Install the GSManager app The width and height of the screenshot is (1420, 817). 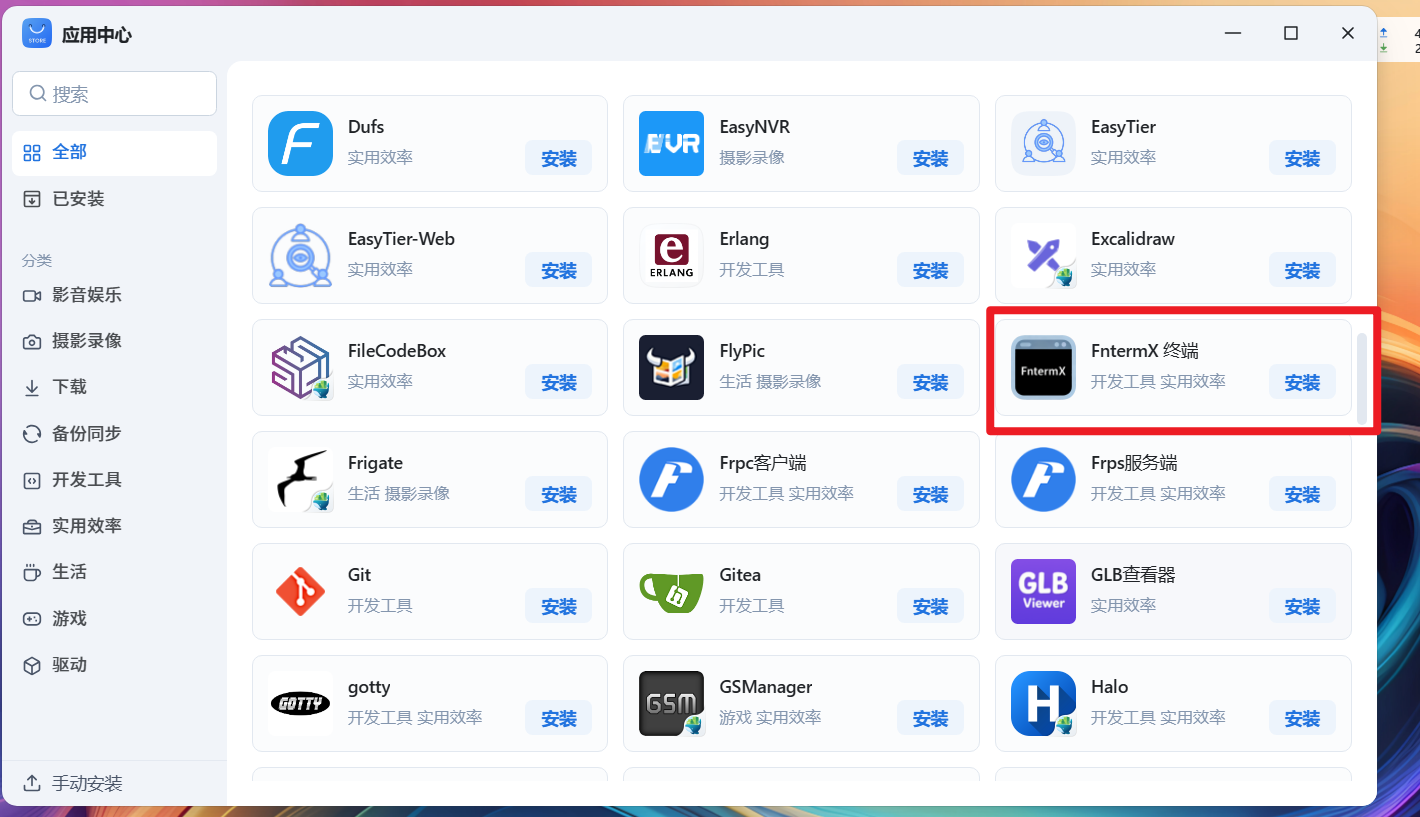click(930, 718)
